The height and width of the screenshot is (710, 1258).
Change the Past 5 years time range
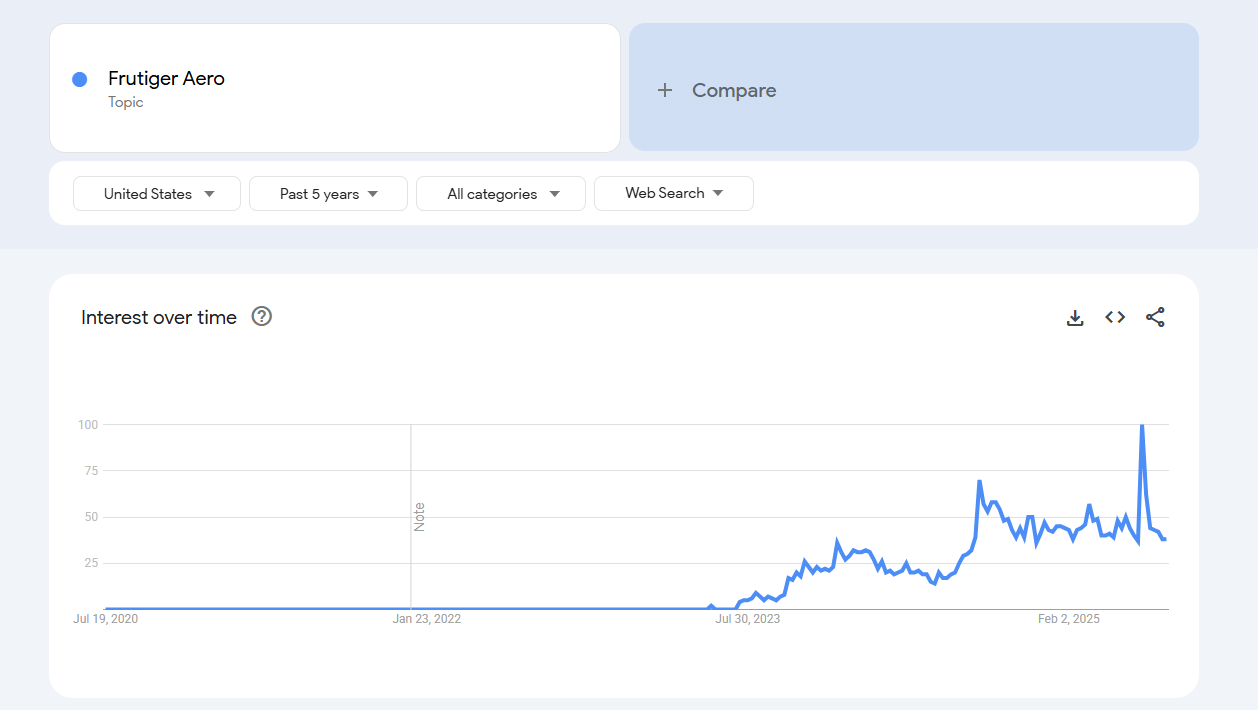pos(328,194)
